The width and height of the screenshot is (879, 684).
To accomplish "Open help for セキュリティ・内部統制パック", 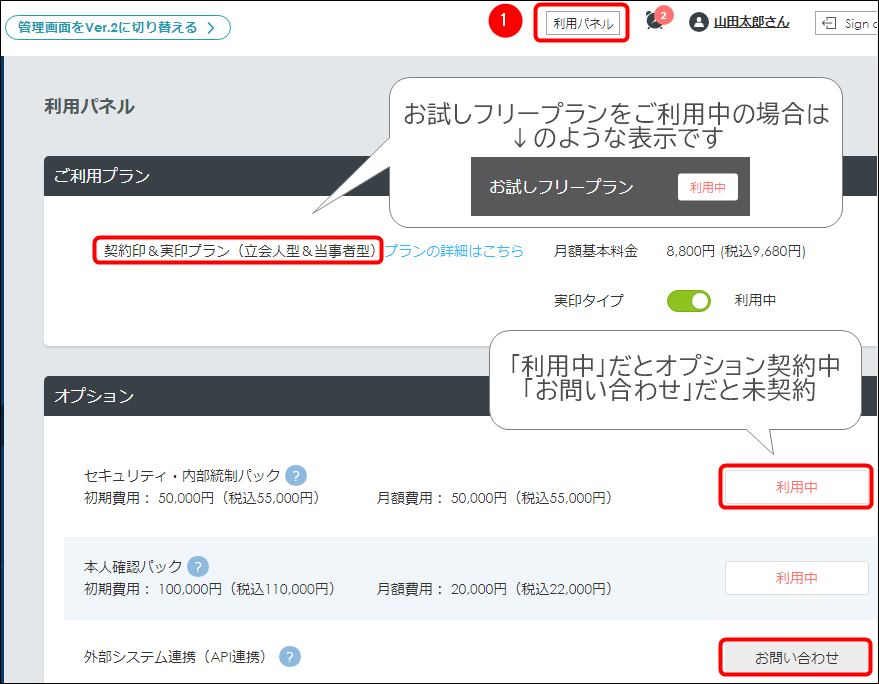I will tap(296, 476).
